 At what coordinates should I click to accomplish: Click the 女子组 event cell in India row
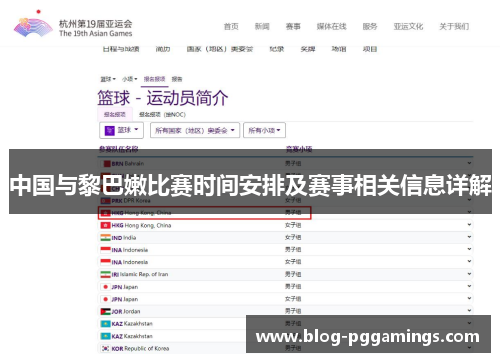point(293,237)
